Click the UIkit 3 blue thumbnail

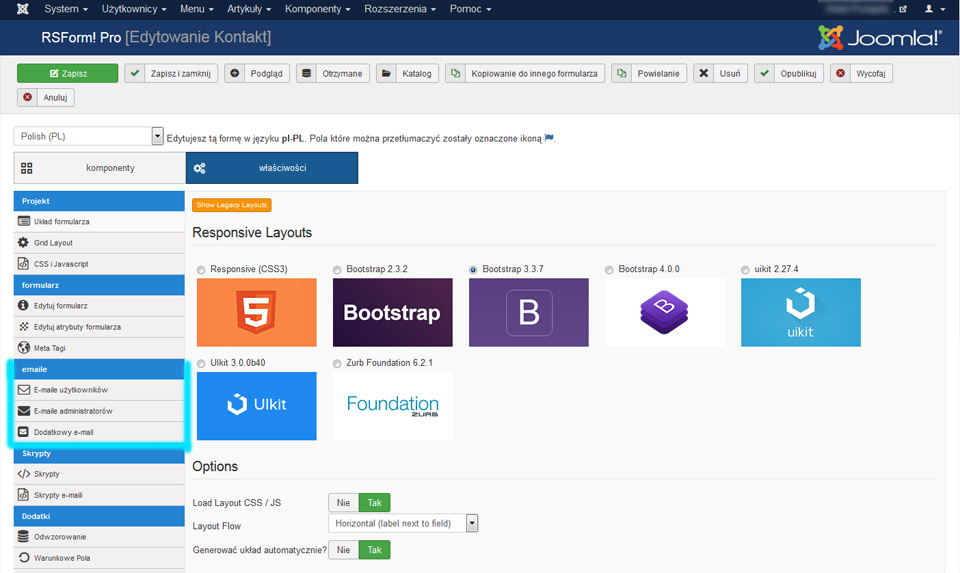click(257, 406)
